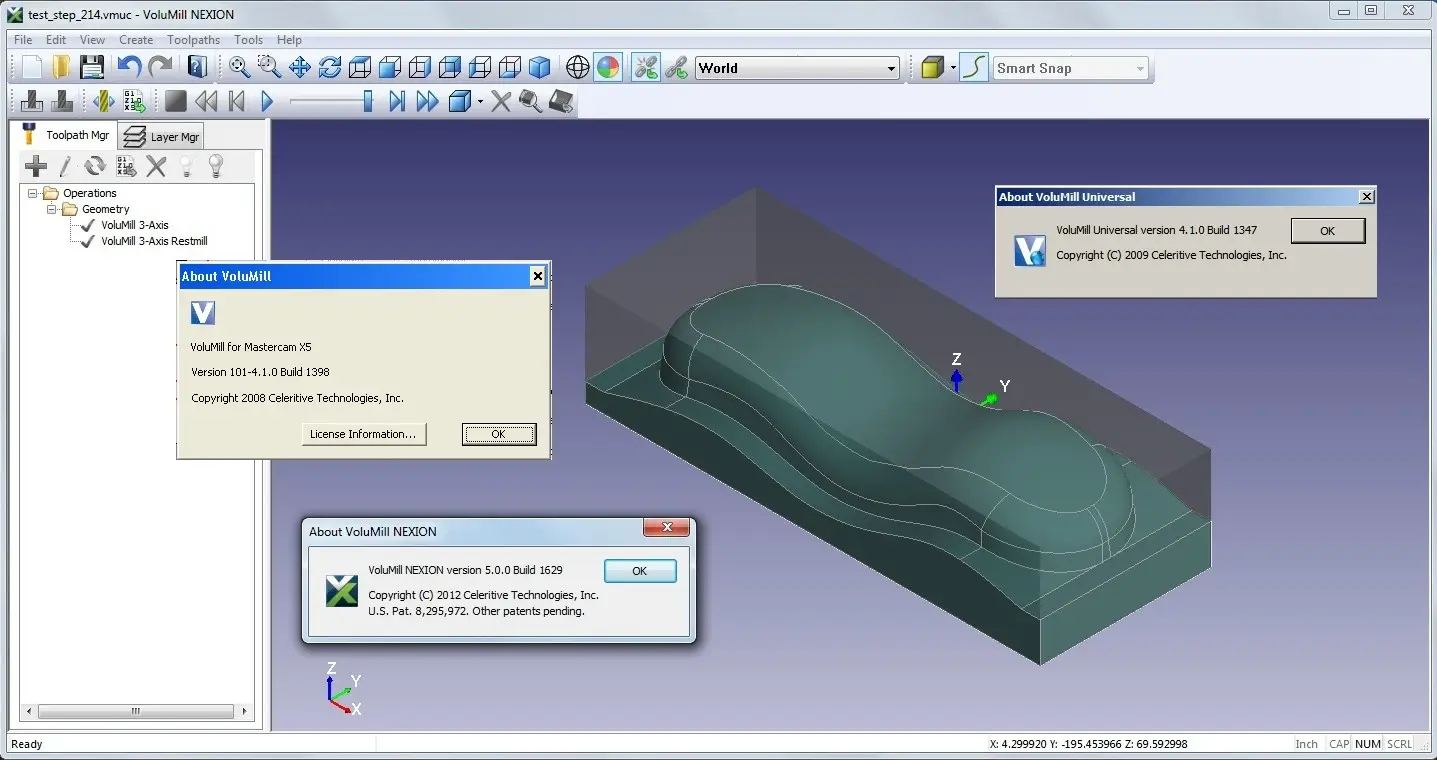Toggle the colored shading sphere
Screen dimensions: 1437x760
pyautogui.click(x=607, y=67)
